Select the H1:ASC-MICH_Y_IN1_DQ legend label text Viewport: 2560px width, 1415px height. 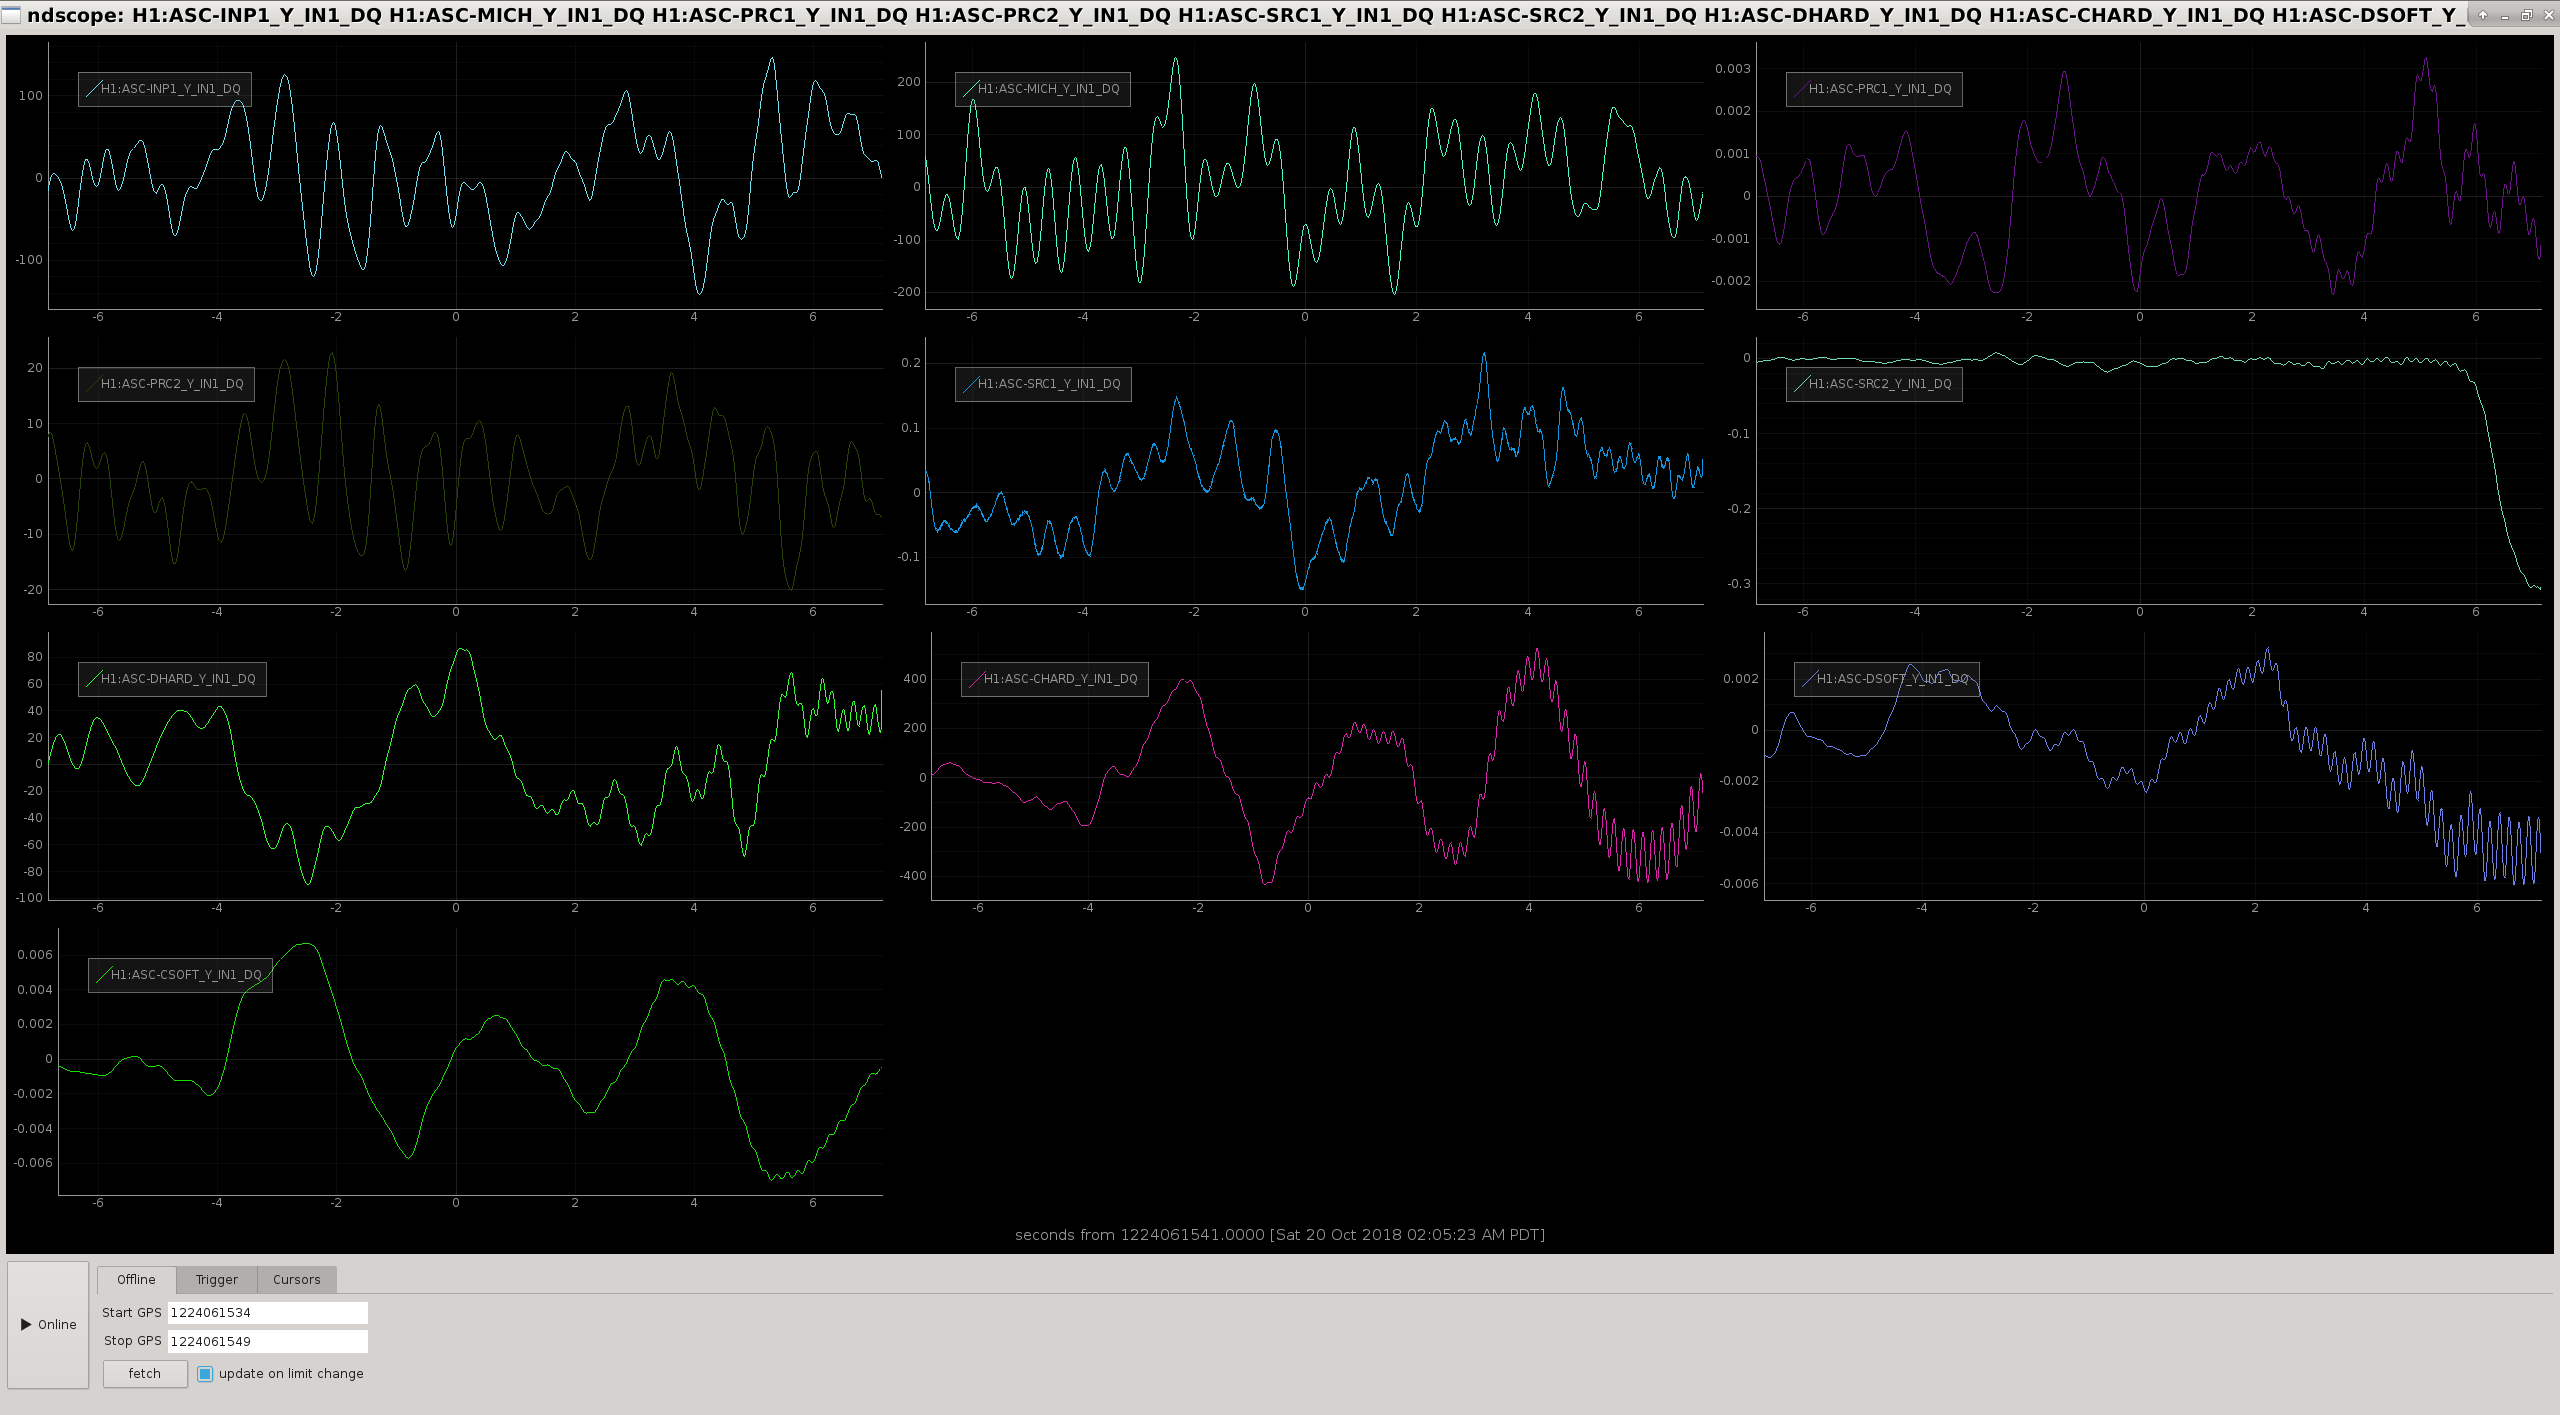point(1049,89)
